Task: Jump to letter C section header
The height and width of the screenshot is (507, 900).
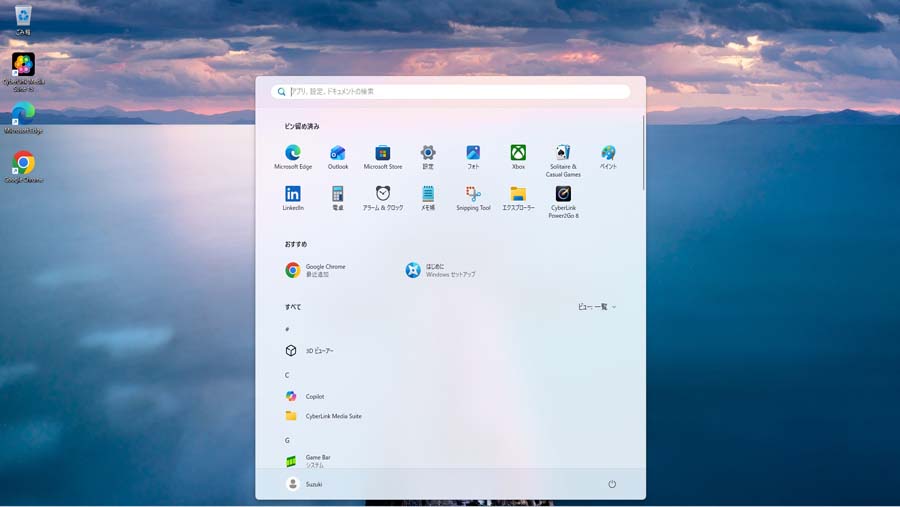Action: [x=287, y=375]
